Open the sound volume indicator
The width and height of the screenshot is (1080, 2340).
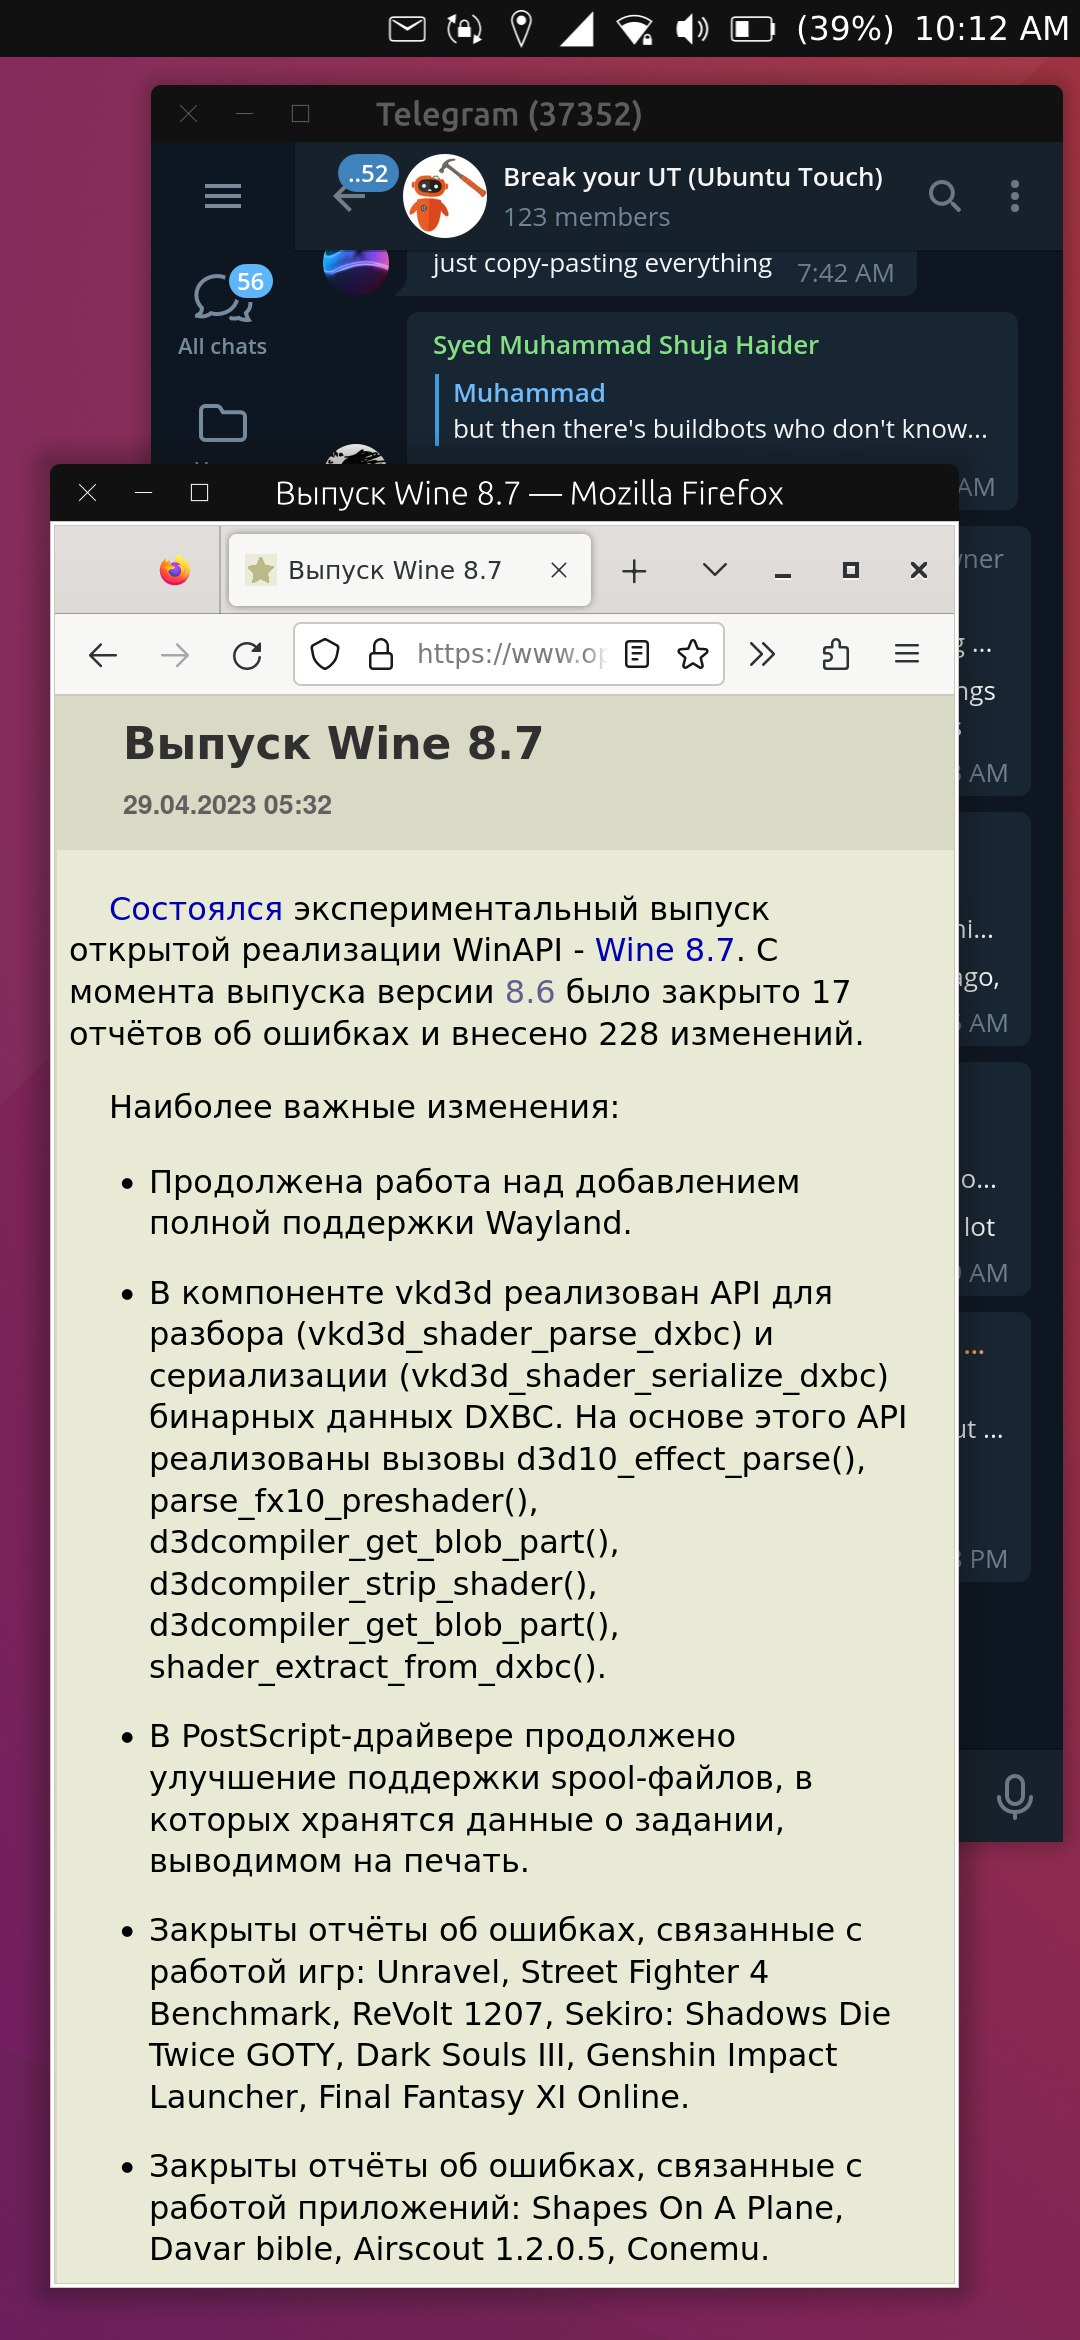tap(692, 29)
